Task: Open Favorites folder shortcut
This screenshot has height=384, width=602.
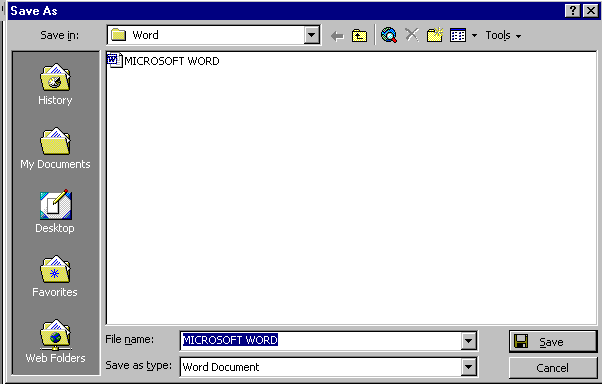Action: pos(55,276)
